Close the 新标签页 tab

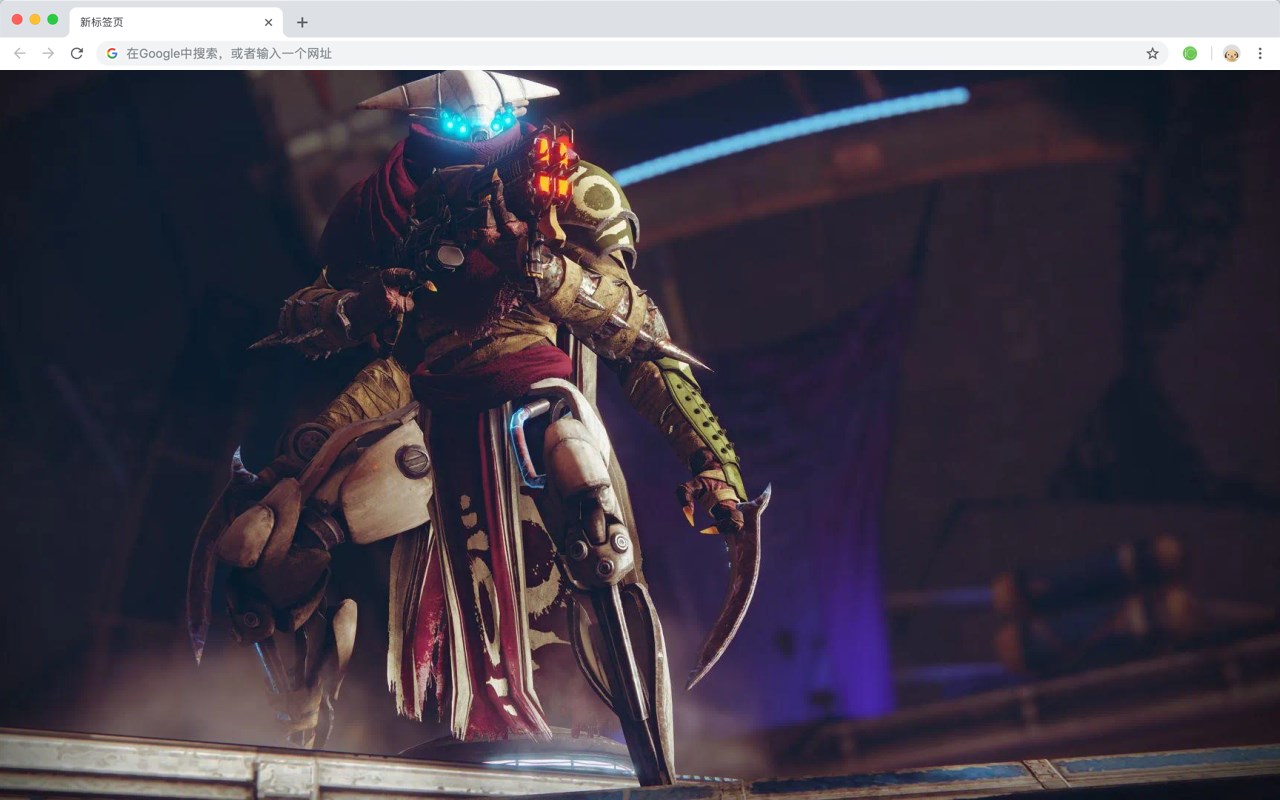(268, 22)
